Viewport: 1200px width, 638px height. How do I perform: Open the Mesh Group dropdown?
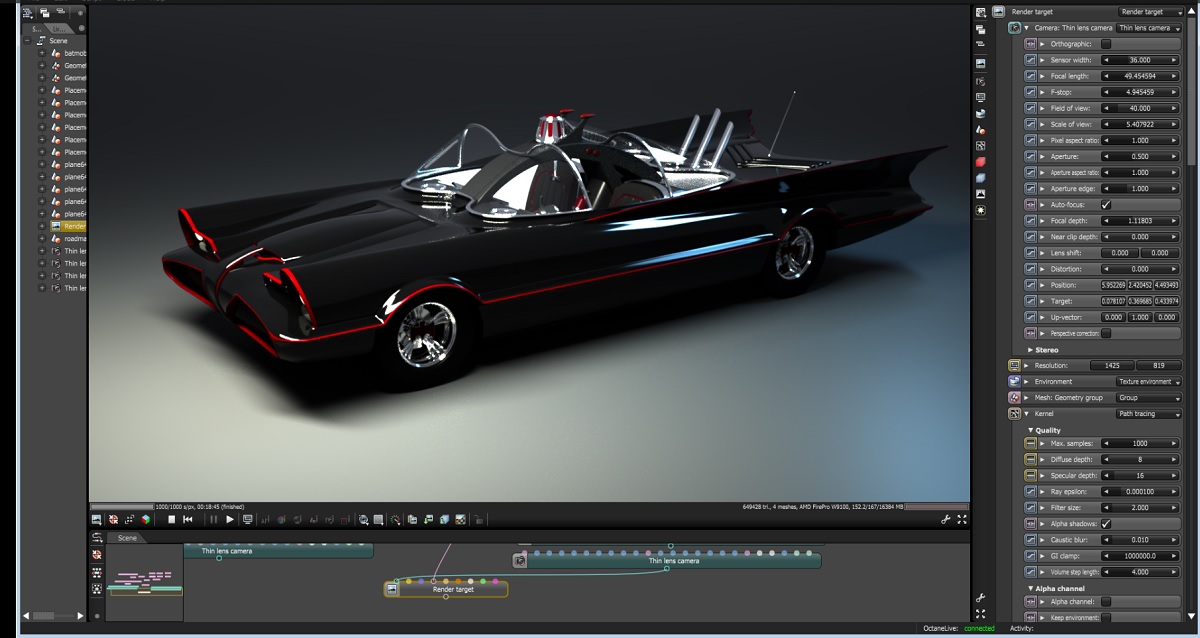coord(1149,397)
